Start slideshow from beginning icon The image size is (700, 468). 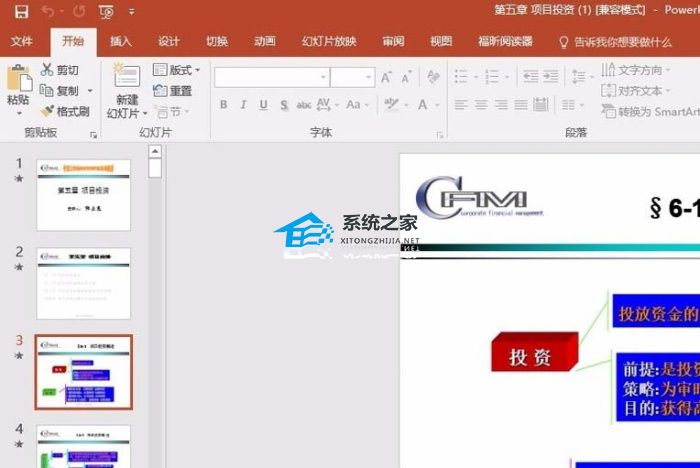pos(106,12)
